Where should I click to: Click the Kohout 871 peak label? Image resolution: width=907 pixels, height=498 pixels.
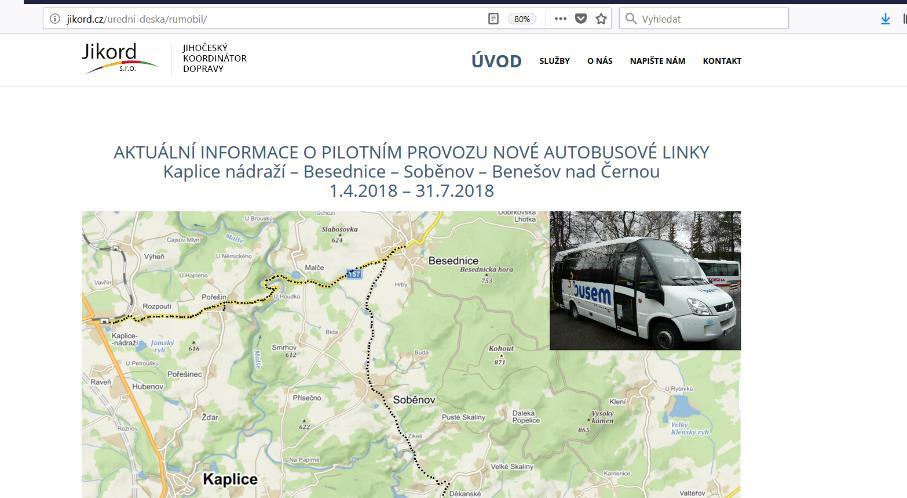(501, 355)
